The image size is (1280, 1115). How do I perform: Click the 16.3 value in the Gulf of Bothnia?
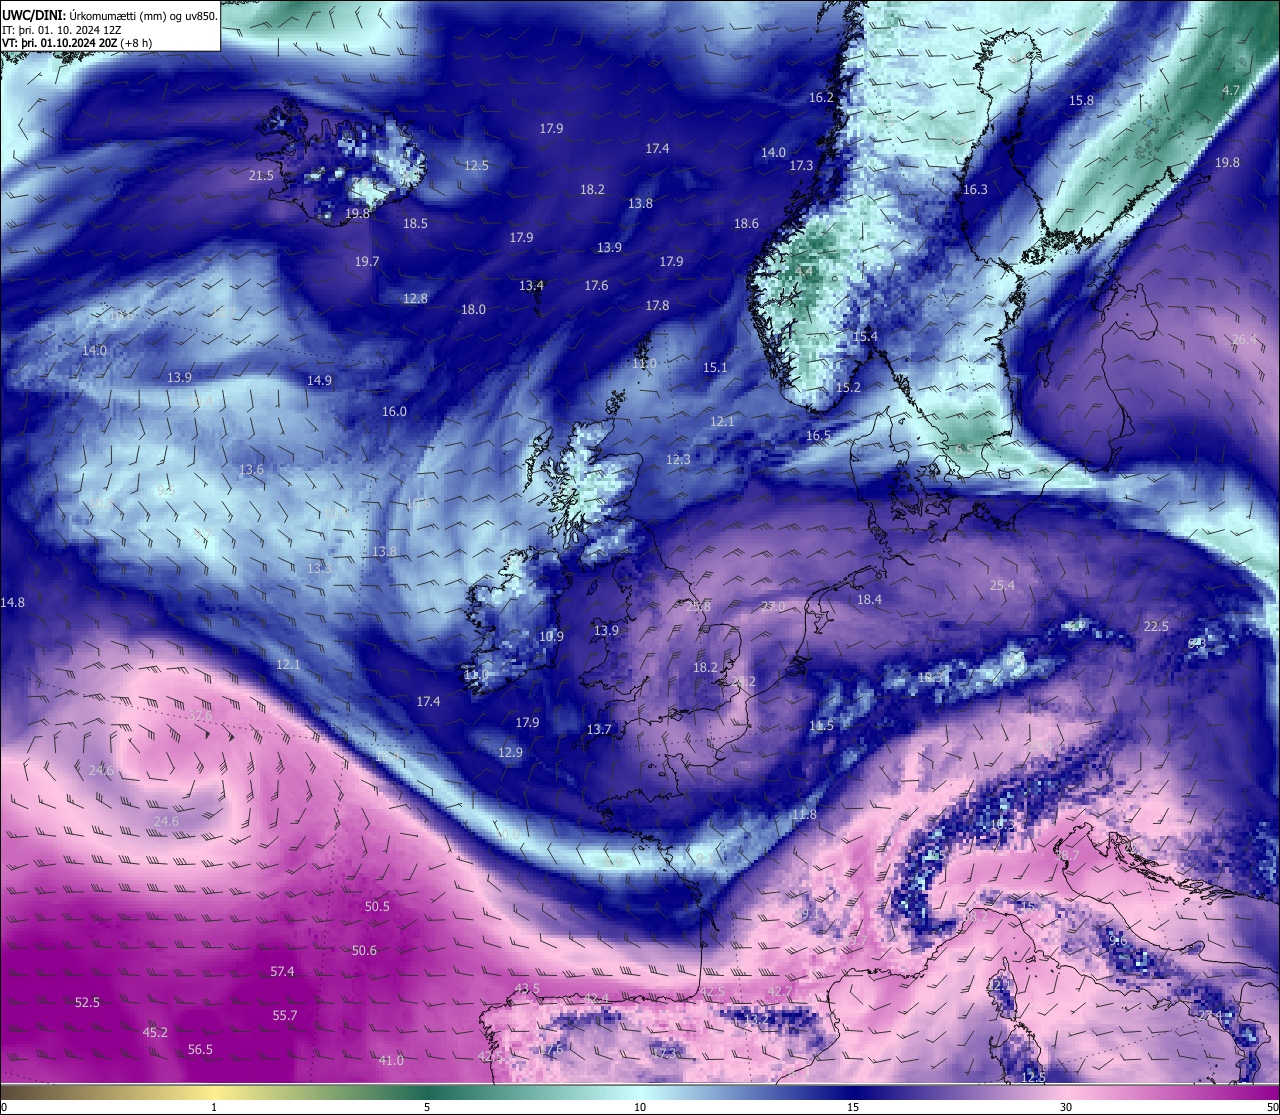(975, 190)
